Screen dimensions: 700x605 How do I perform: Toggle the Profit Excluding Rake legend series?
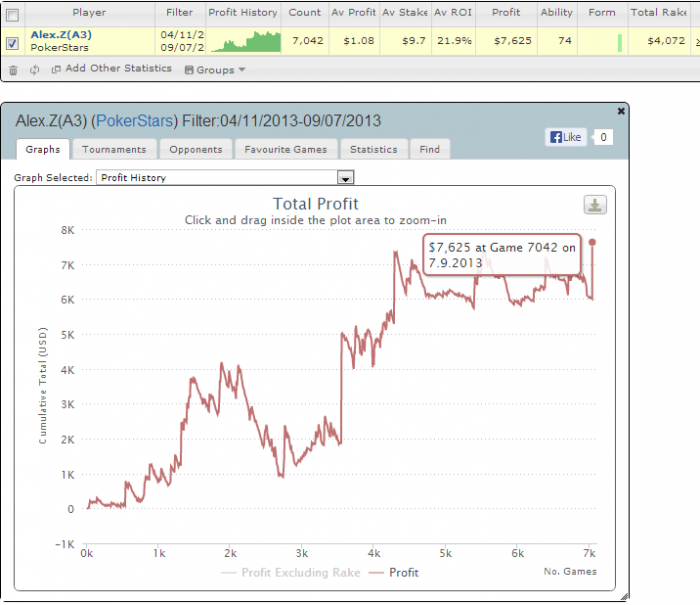(291, 573)
